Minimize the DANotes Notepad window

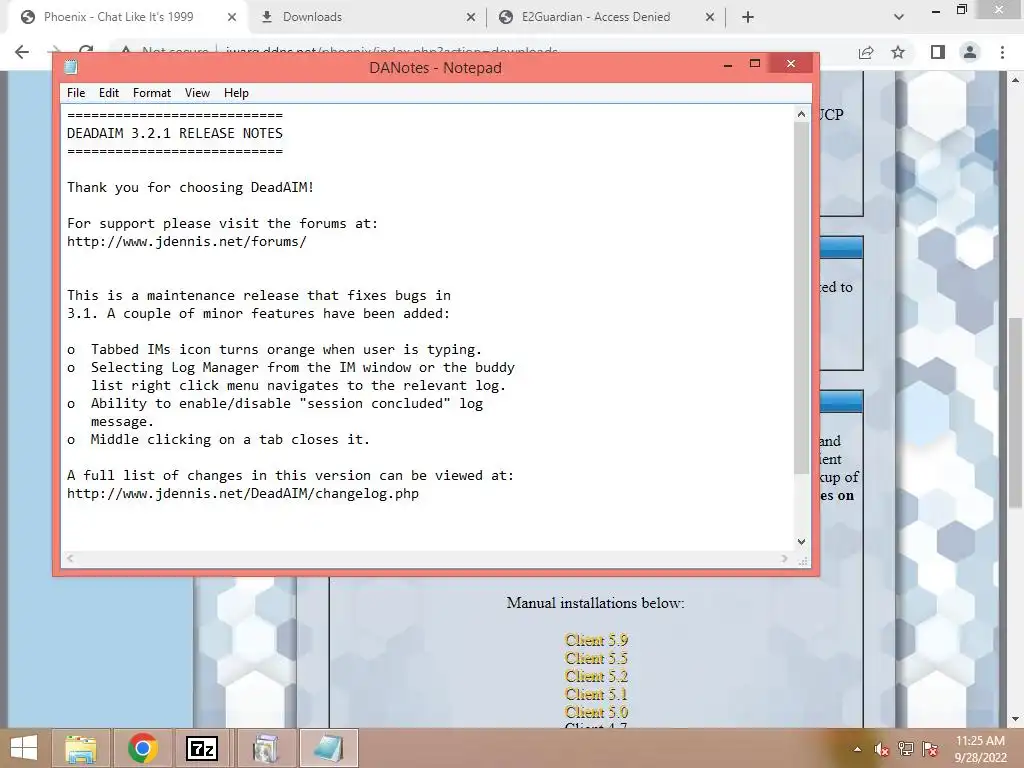point(728,64)
